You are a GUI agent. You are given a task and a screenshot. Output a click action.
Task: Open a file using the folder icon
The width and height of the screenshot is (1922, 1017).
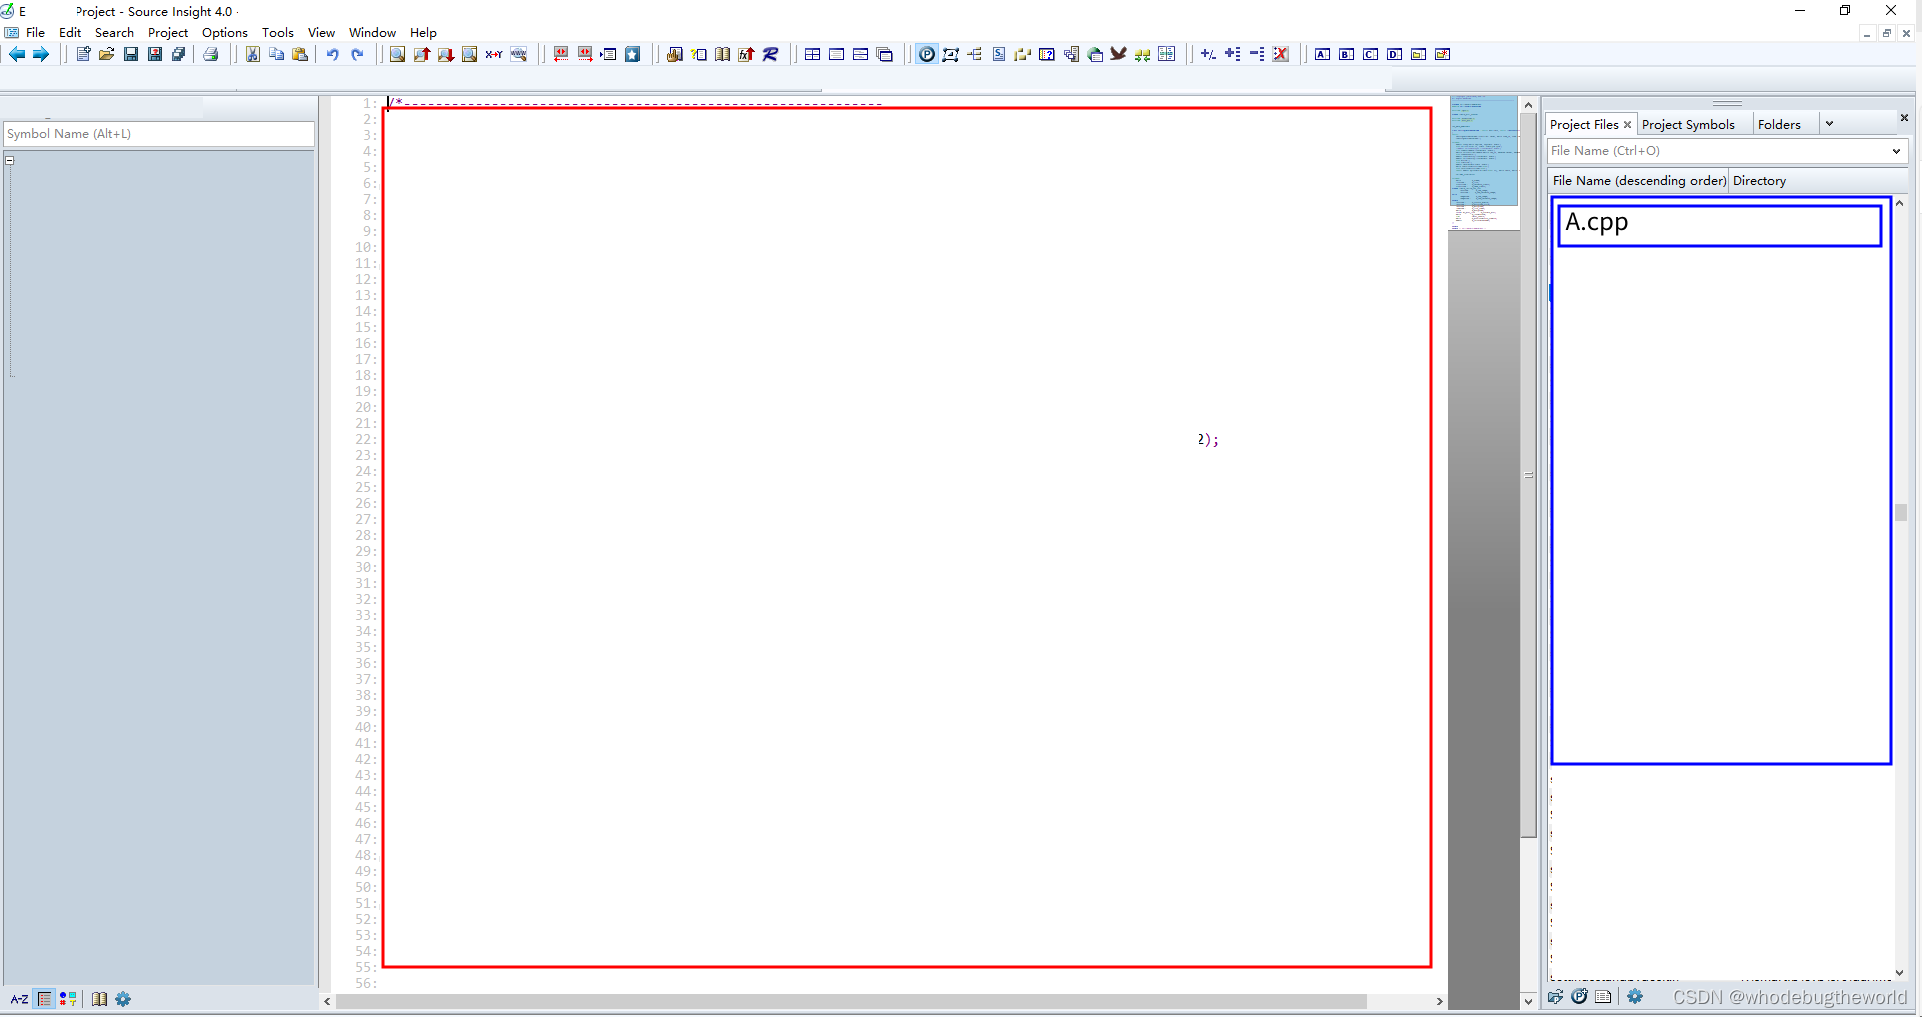(x=107, y=54)
